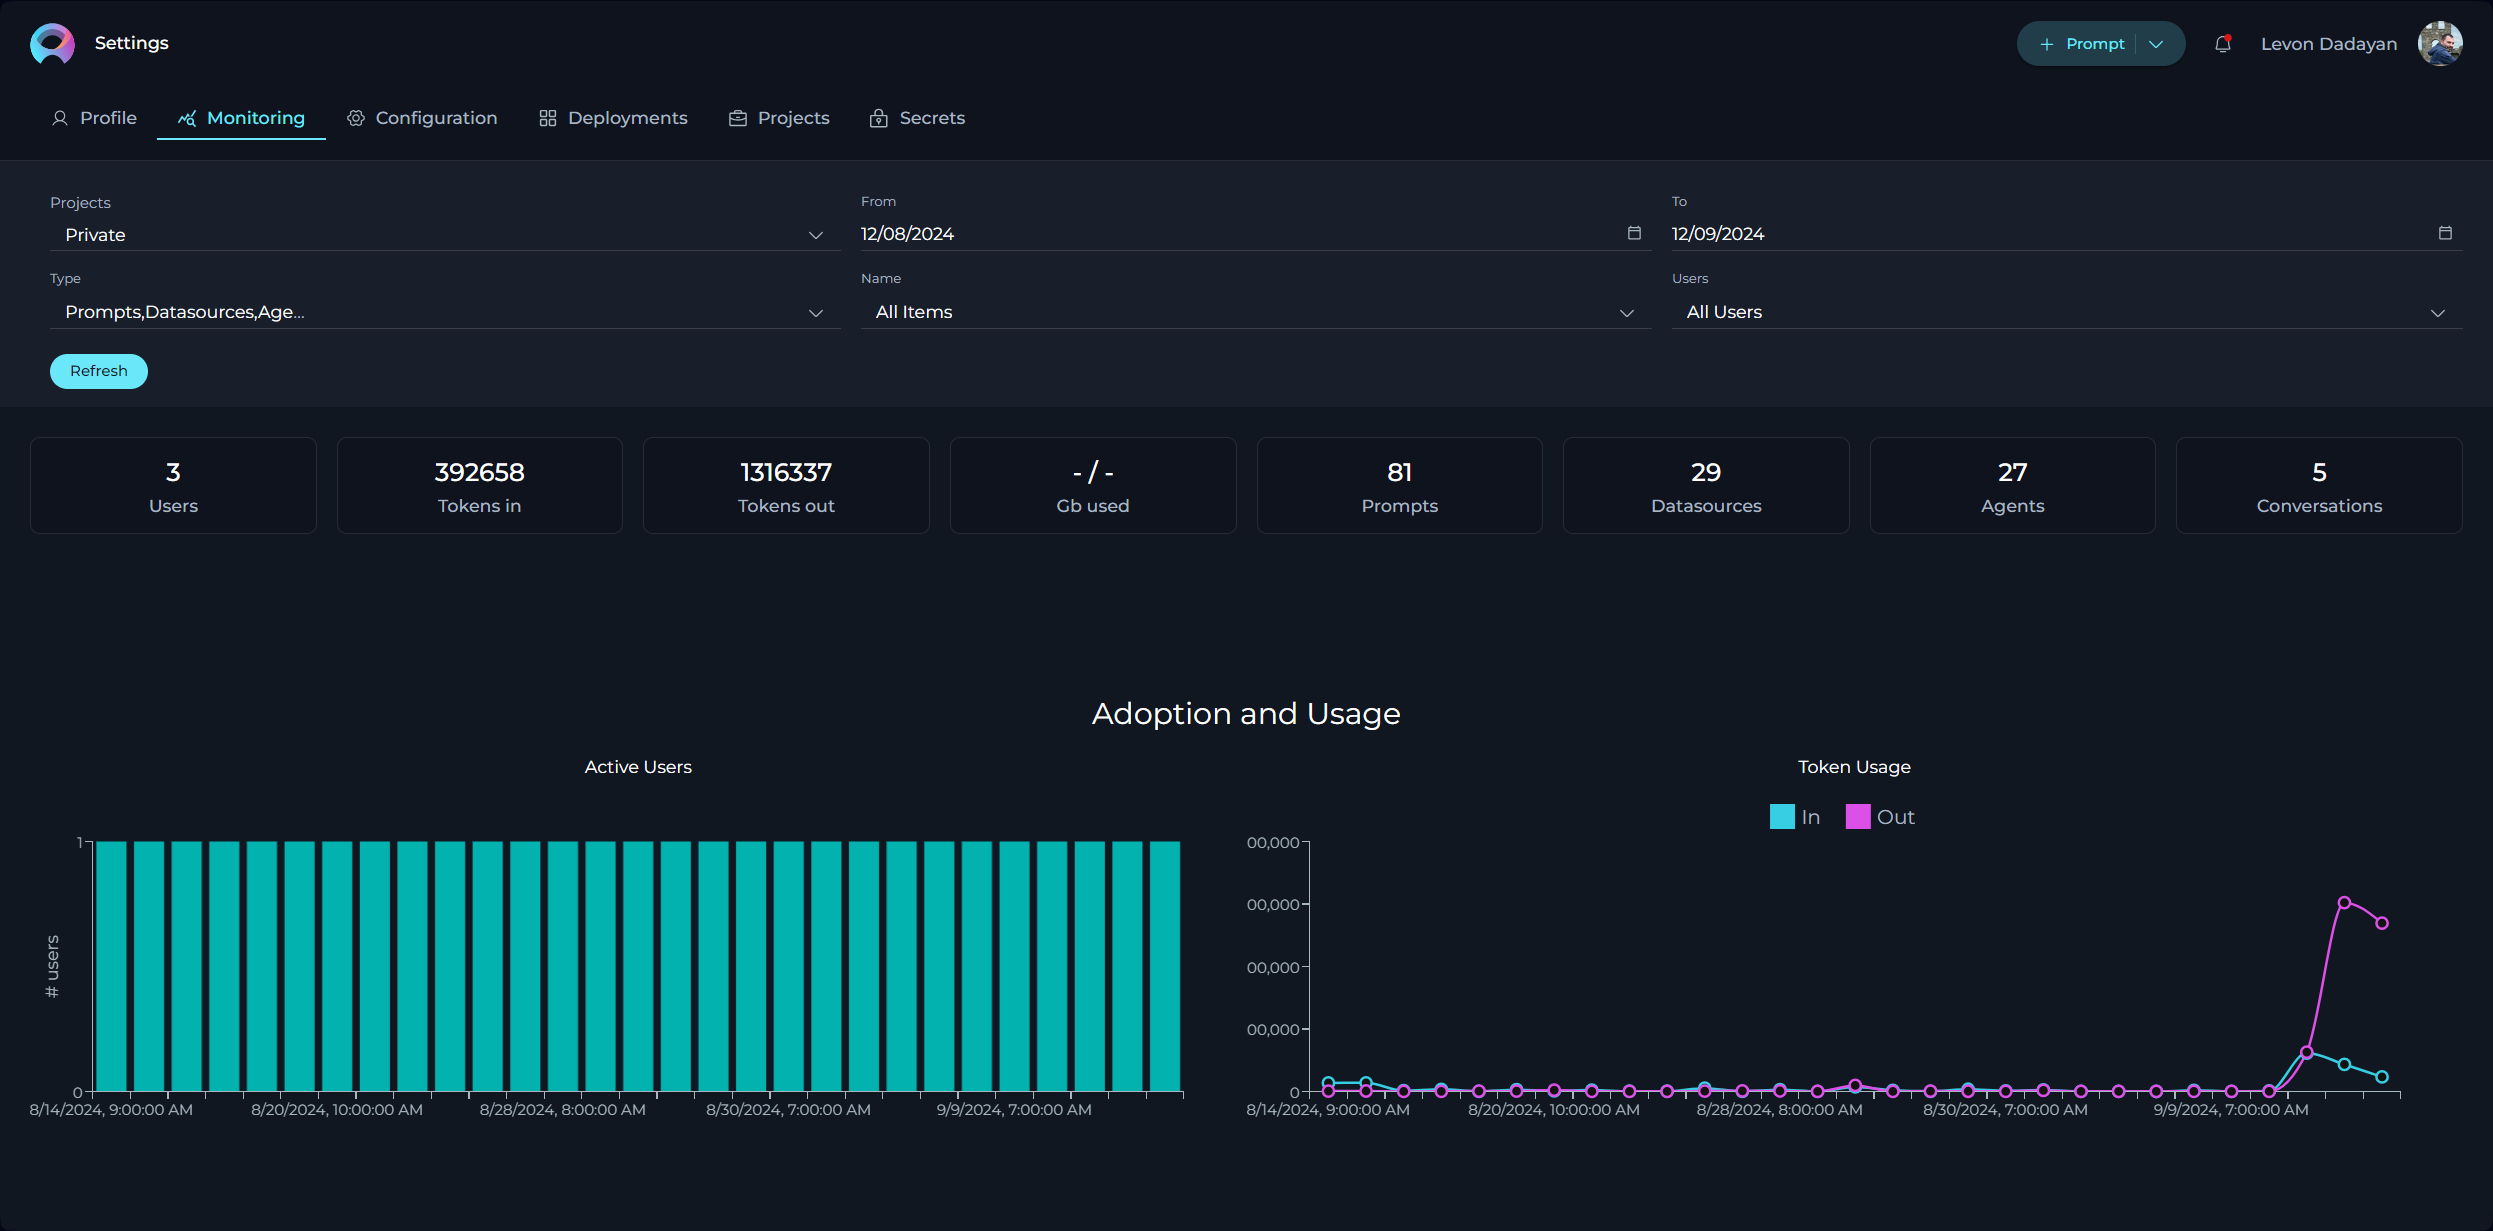Click the Token Usage chart title
This screenshot has height=1231, width=2493.
[x=1854, y=767]
